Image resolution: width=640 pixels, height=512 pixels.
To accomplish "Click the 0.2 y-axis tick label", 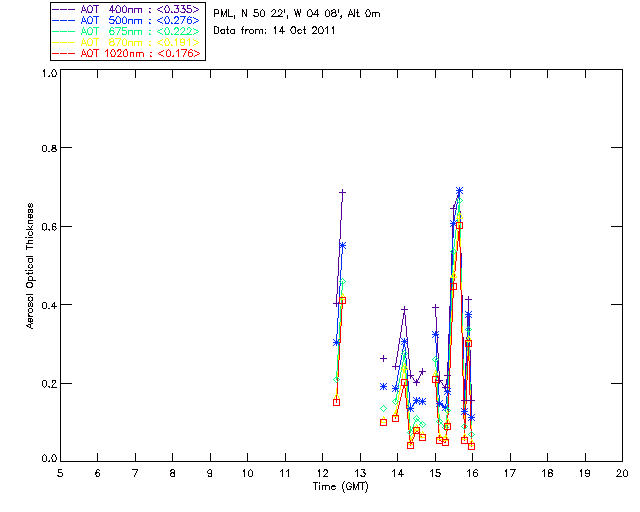I will tap(49, 384).
